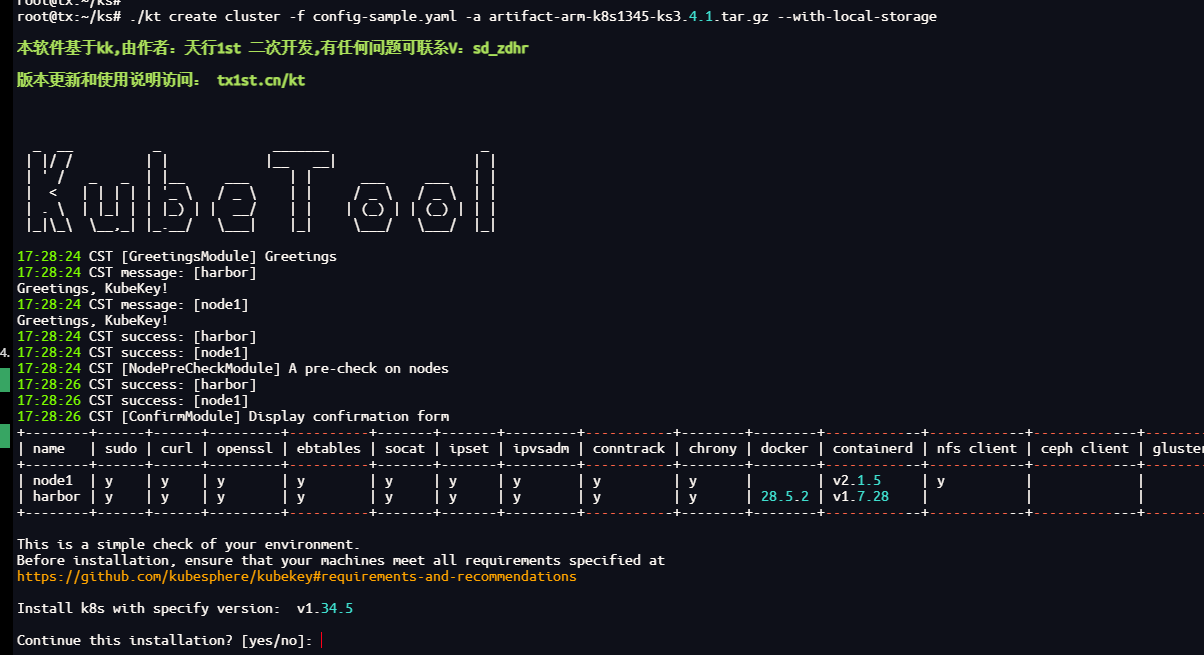The height and width of the screenshot is (655, 1204).
Task: Click the sudo y cell in harbor row
Action: click(109, 496)
